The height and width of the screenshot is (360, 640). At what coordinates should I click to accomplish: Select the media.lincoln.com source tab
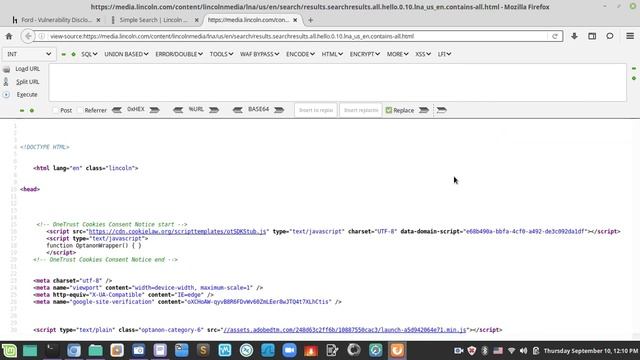point(253,20)
